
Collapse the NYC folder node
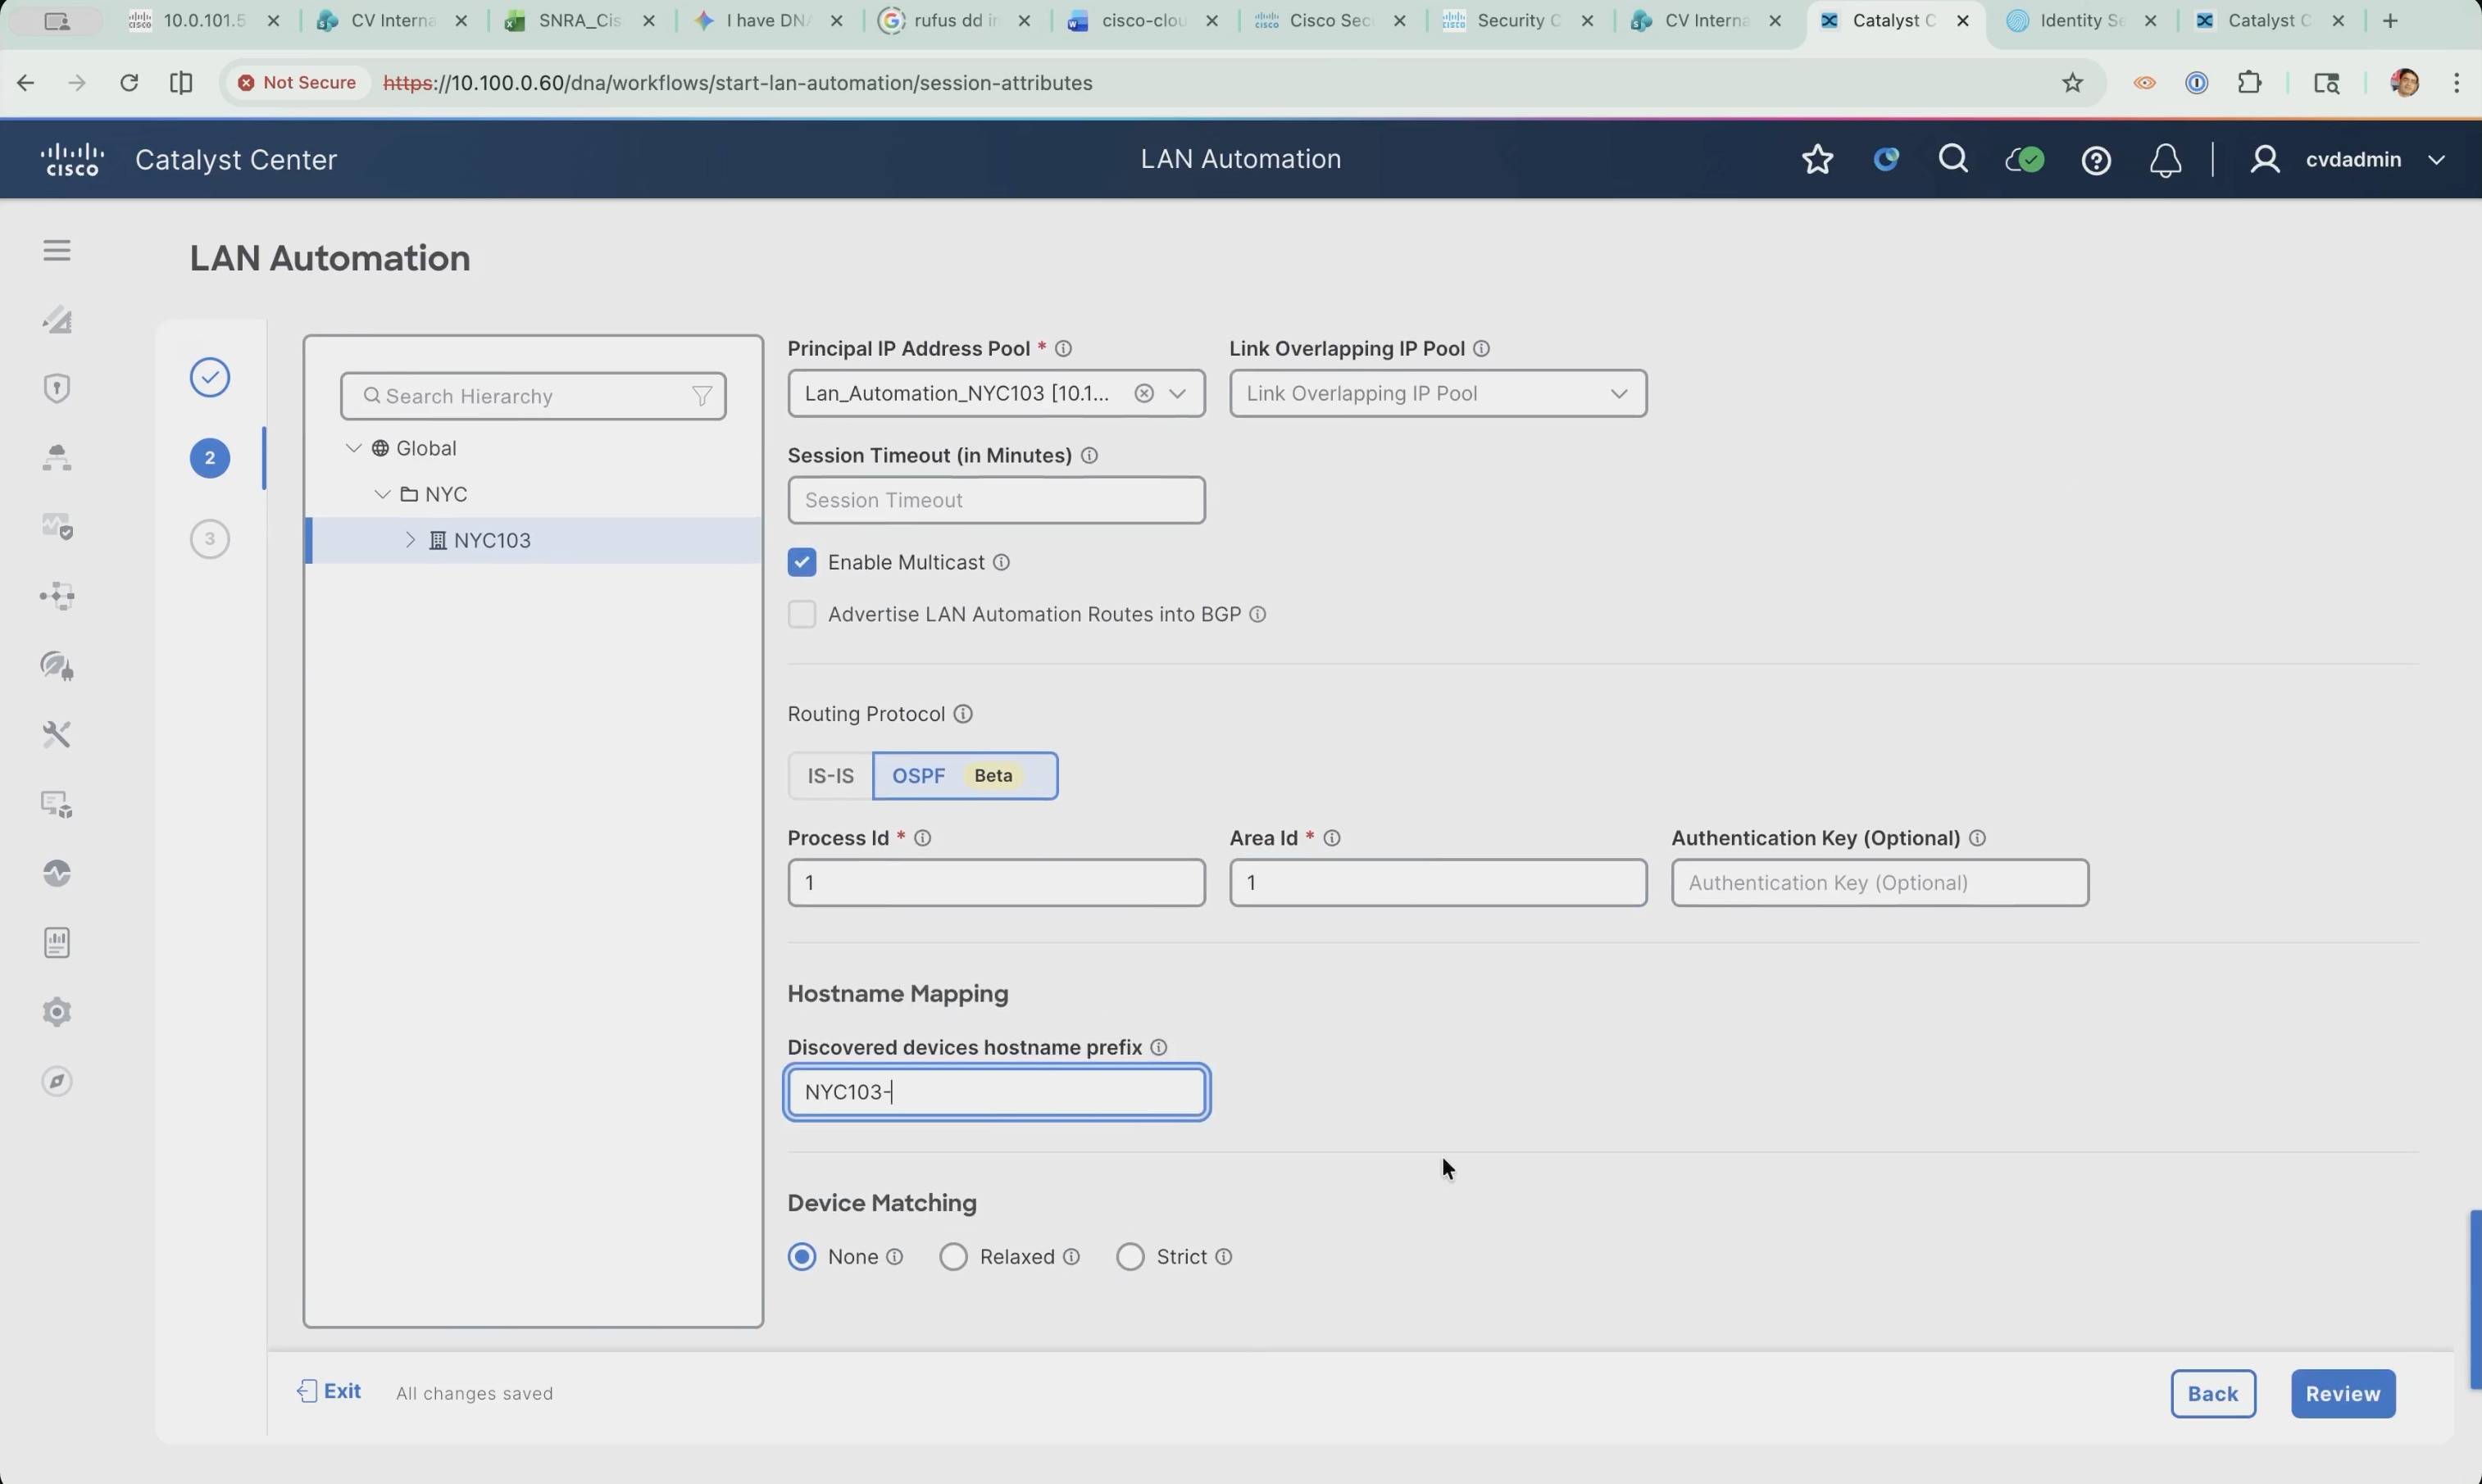click(382, 494)
